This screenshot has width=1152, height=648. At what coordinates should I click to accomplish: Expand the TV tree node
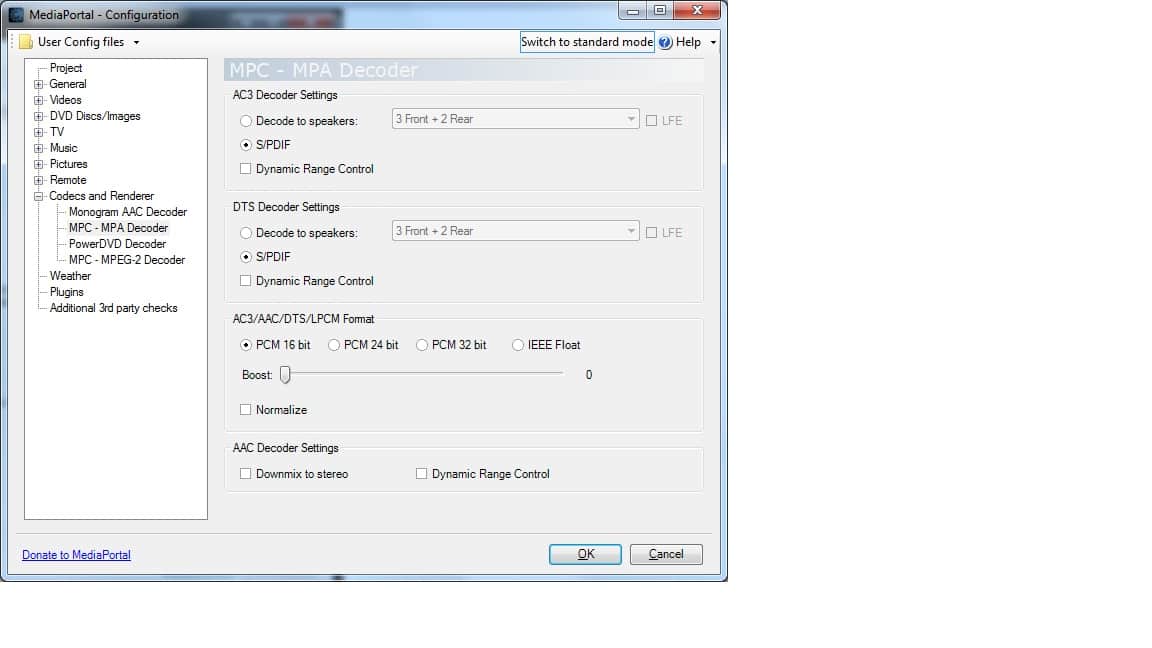(39, 132)
